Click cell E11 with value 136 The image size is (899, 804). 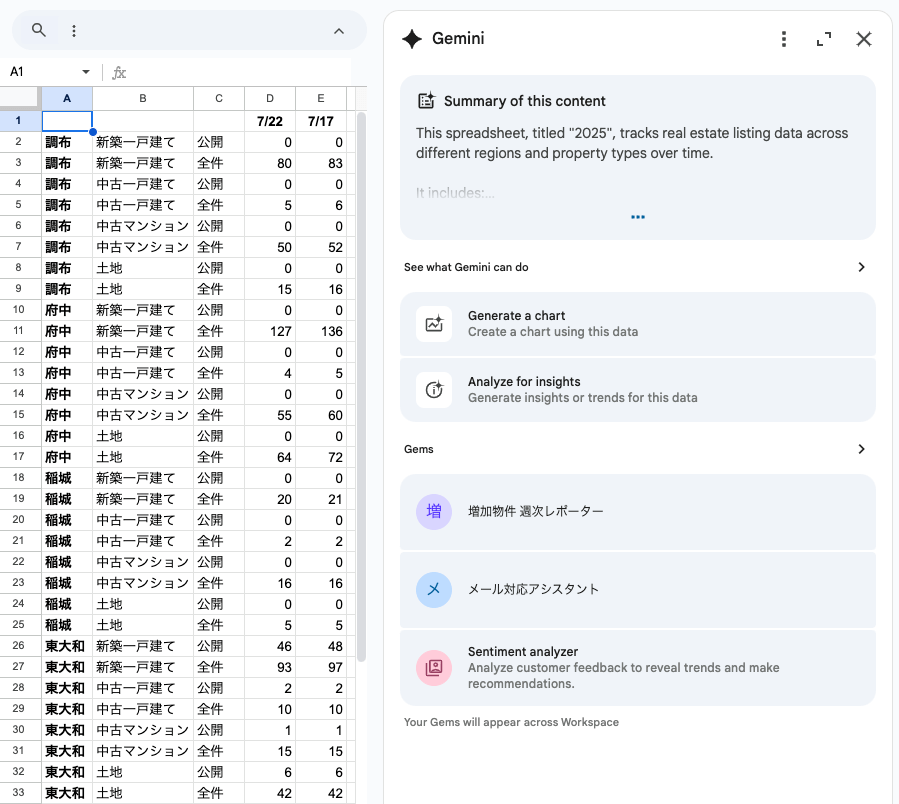point(321,331)
